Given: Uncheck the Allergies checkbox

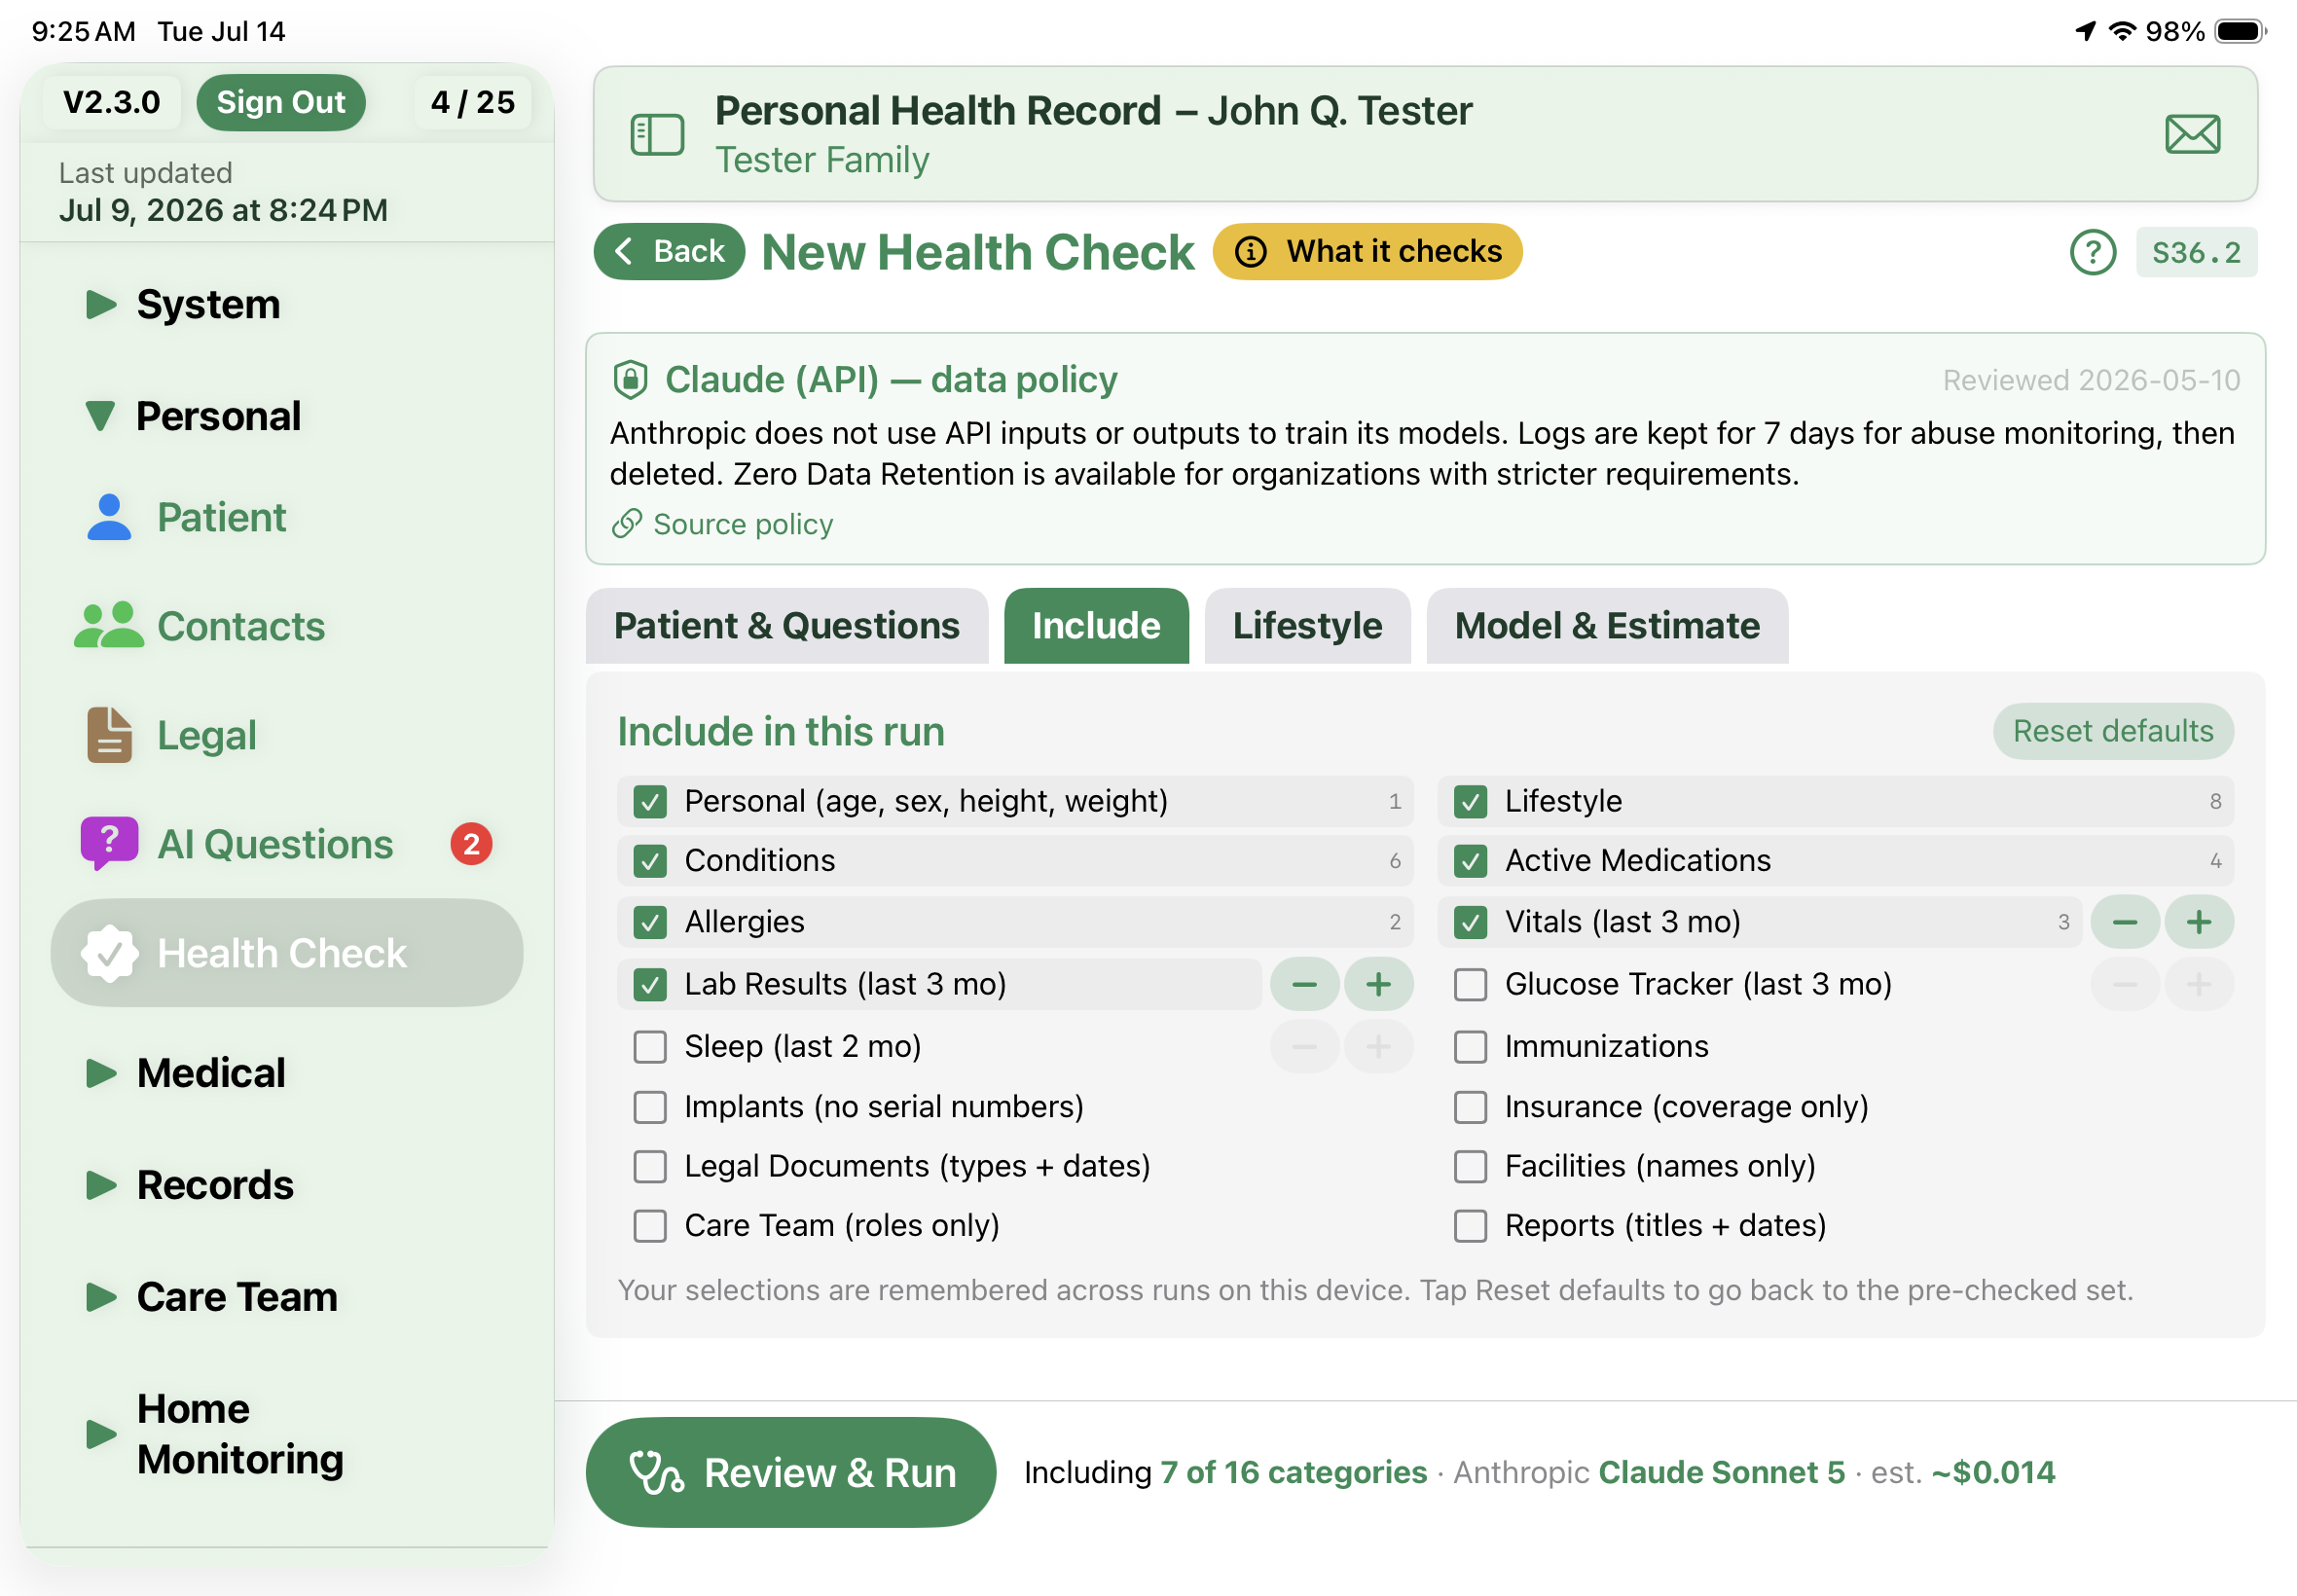Looking at the screenshot, I should [650, 922].
